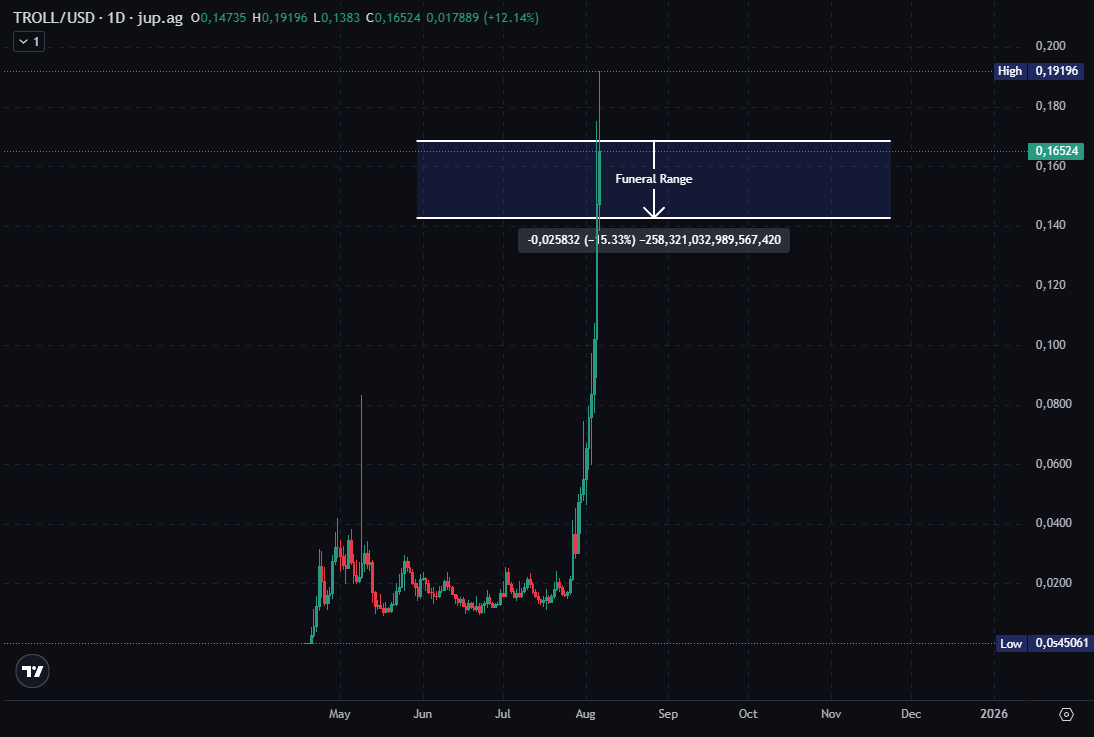The image size is (1094, 737).
Task: Click the Sep date axis label
Action: (668, 714)
